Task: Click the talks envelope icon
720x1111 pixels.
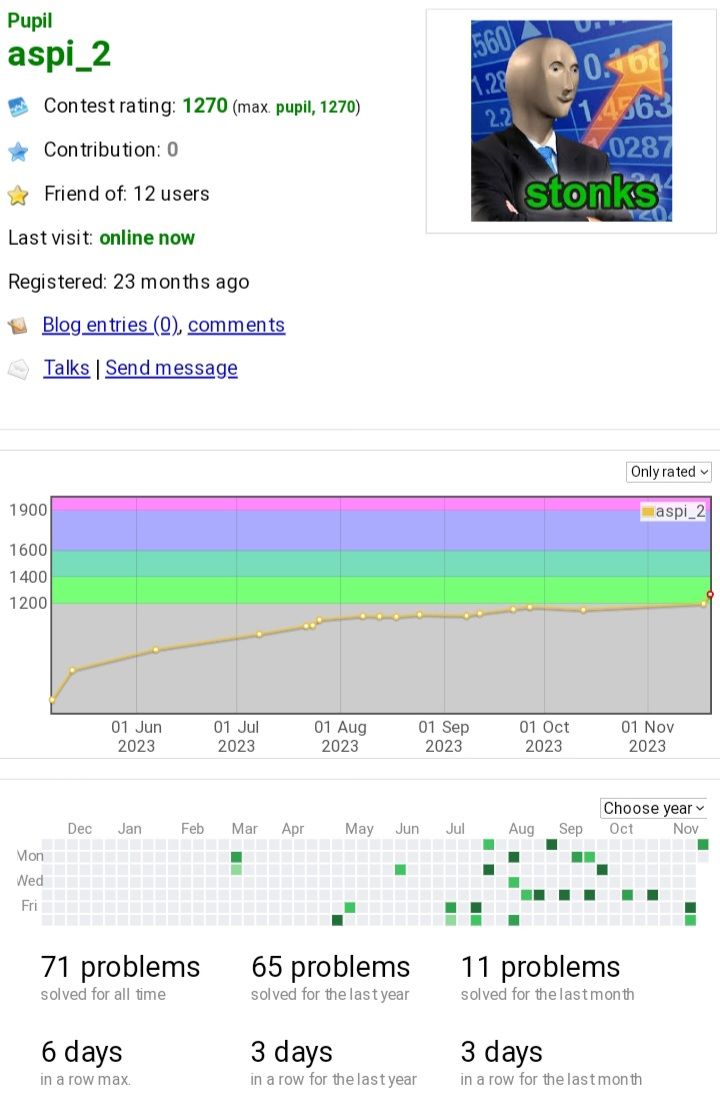Action: tap(18, 369)
